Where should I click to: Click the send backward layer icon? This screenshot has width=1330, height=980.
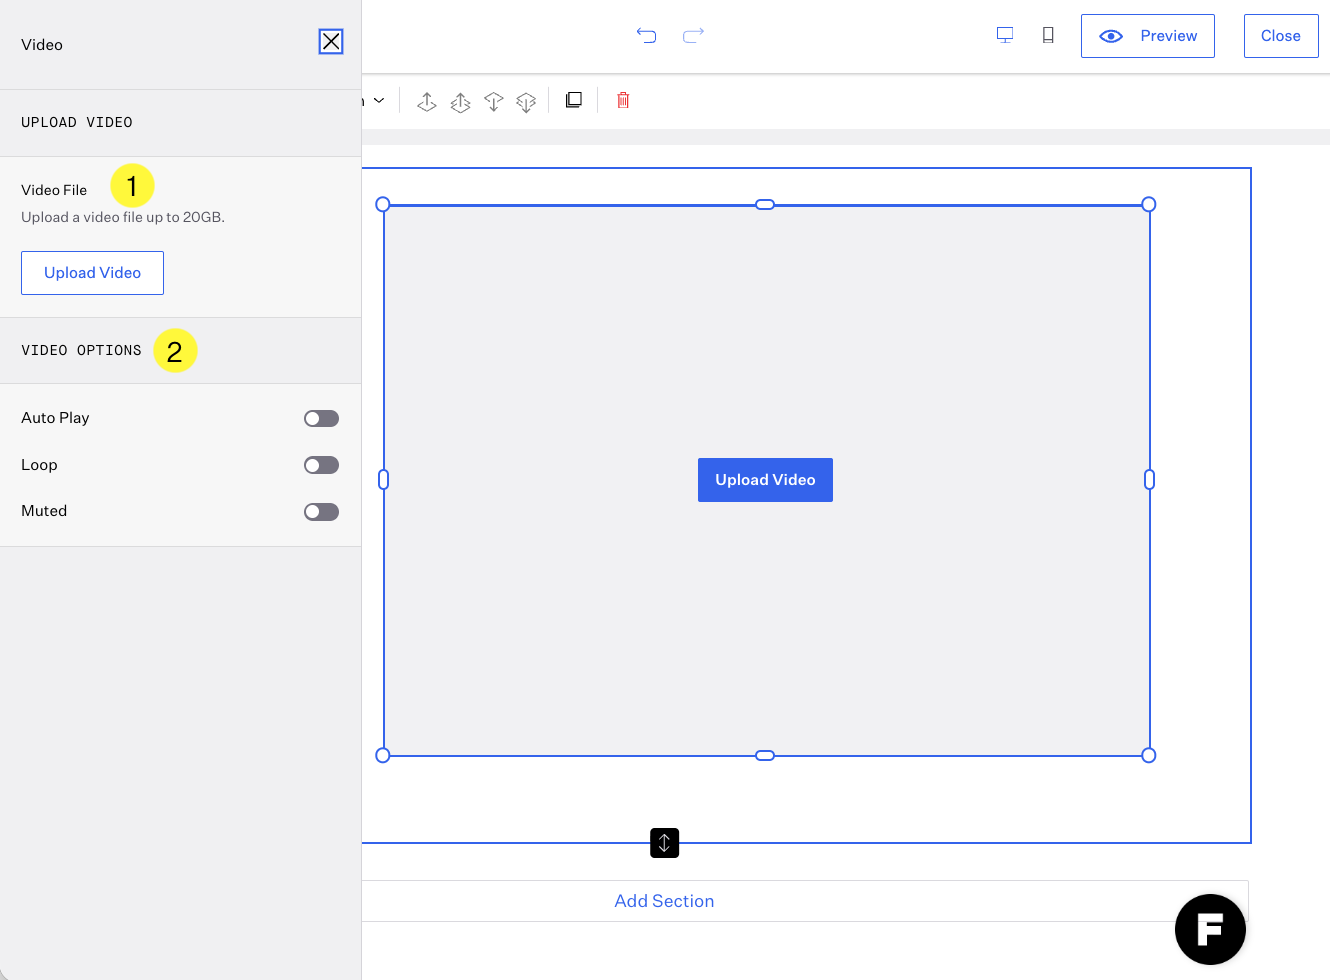[493, 101]
